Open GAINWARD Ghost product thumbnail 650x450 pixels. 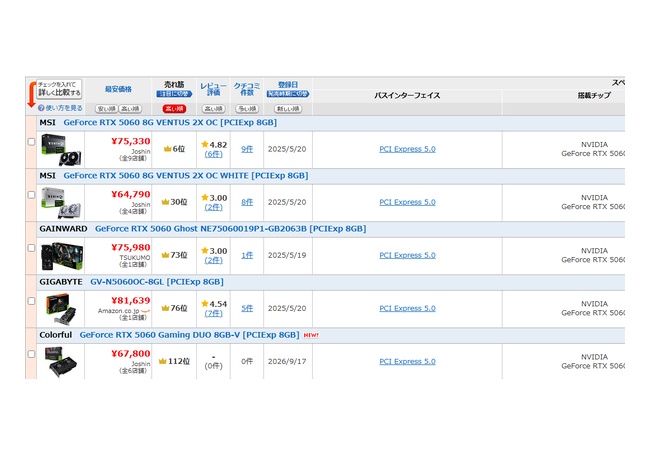coord(62,256)
